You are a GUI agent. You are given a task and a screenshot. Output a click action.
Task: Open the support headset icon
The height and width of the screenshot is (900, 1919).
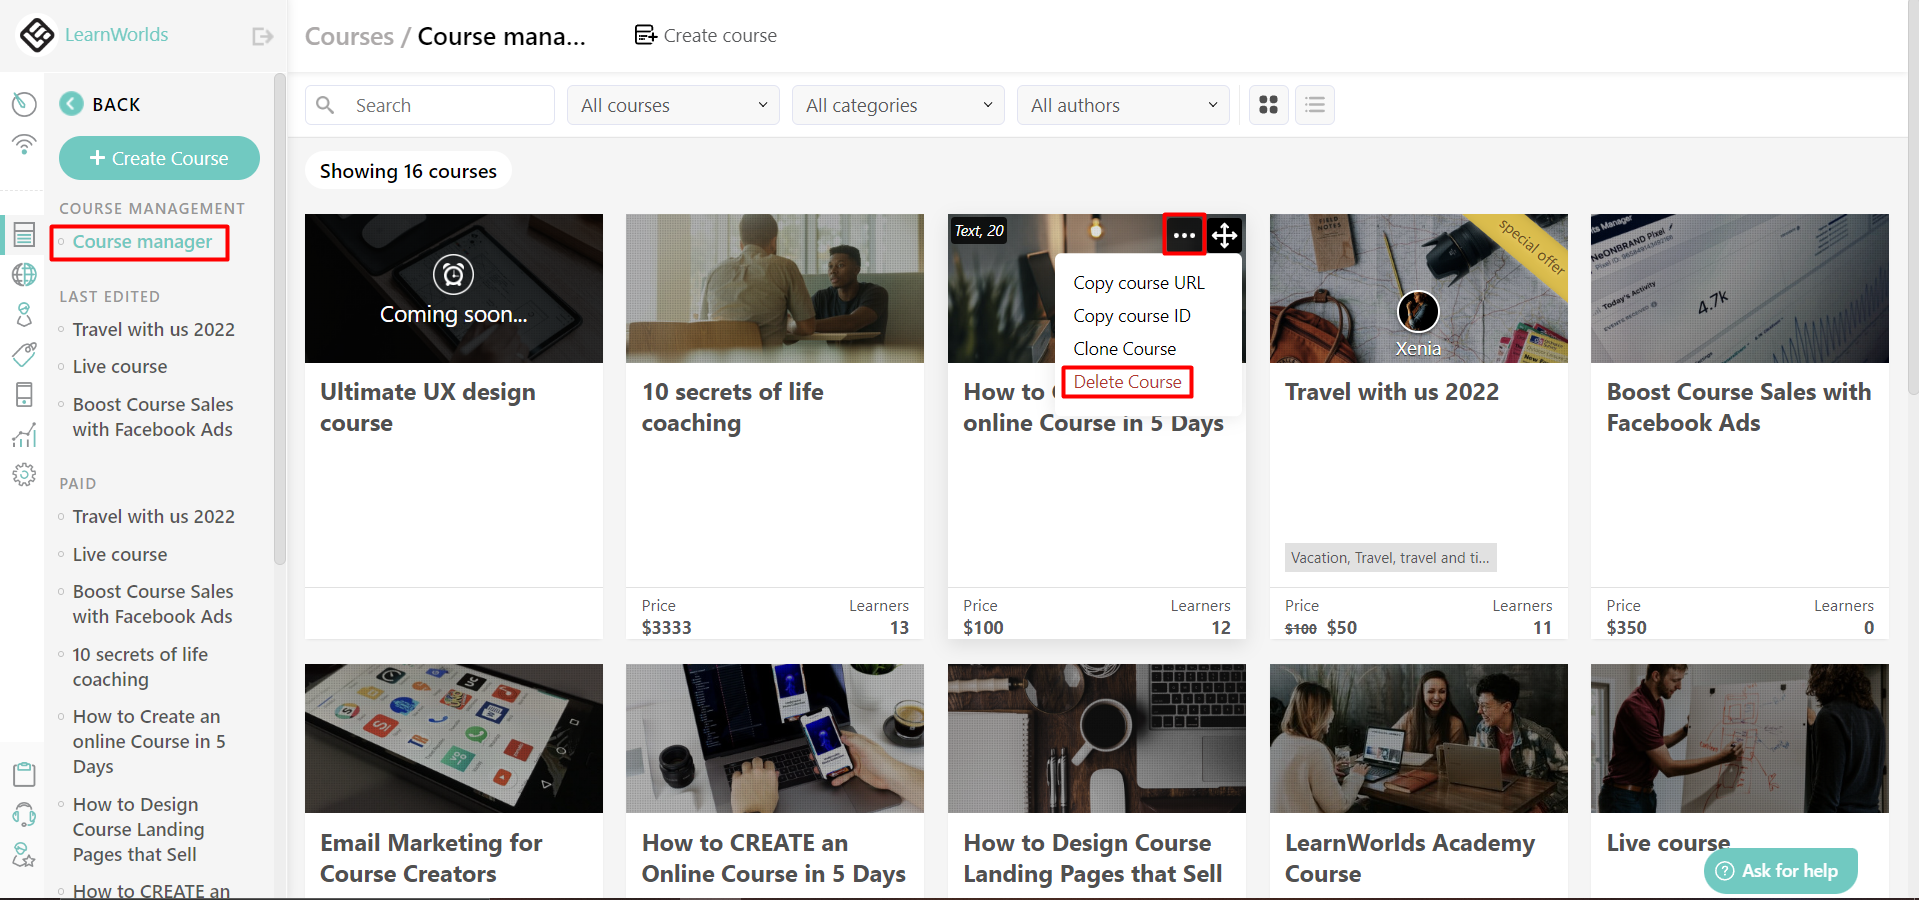coord(24,814)
